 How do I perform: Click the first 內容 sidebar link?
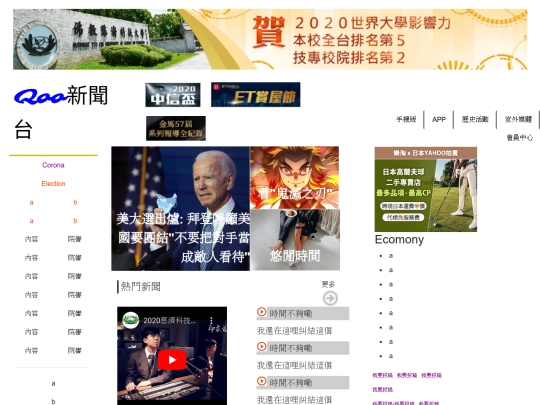[31, 239]
